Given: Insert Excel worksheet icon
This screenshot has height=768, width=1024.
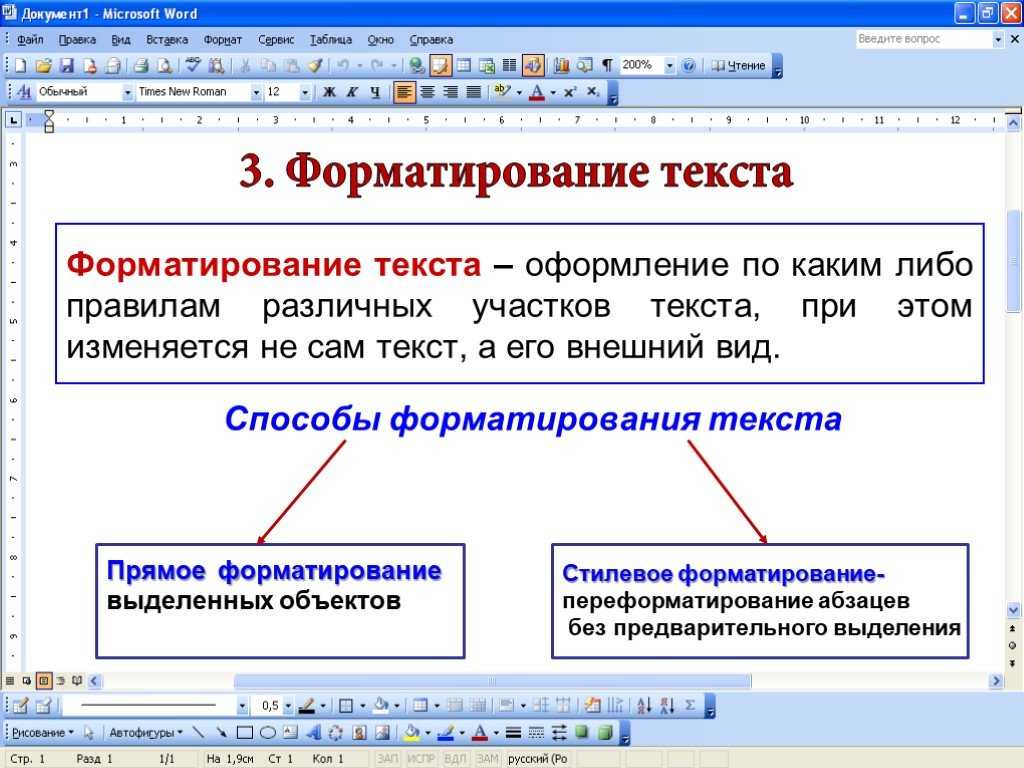Looking at the screenshot, I should (x=487, y=65).
